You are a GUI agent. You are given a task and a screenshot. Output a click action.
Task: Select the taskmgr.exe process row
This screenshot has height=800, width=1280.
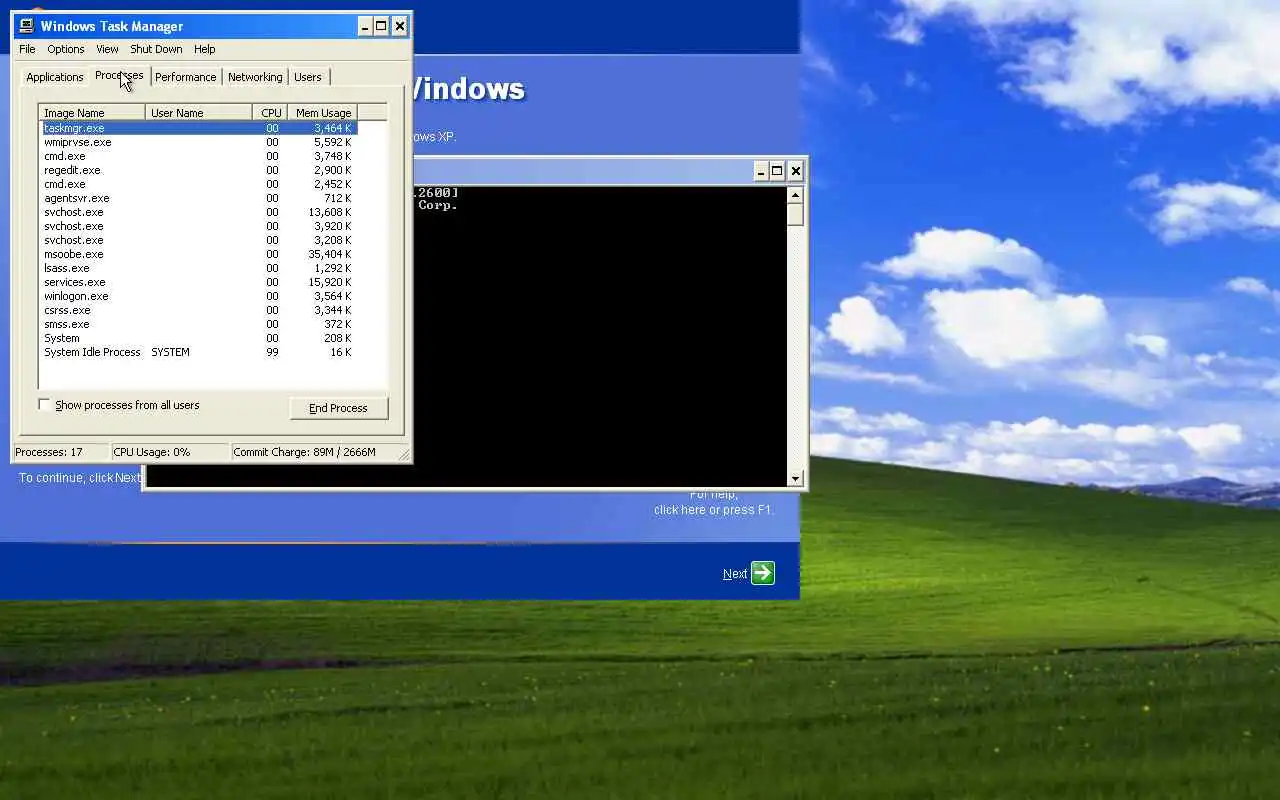point(198,128)
